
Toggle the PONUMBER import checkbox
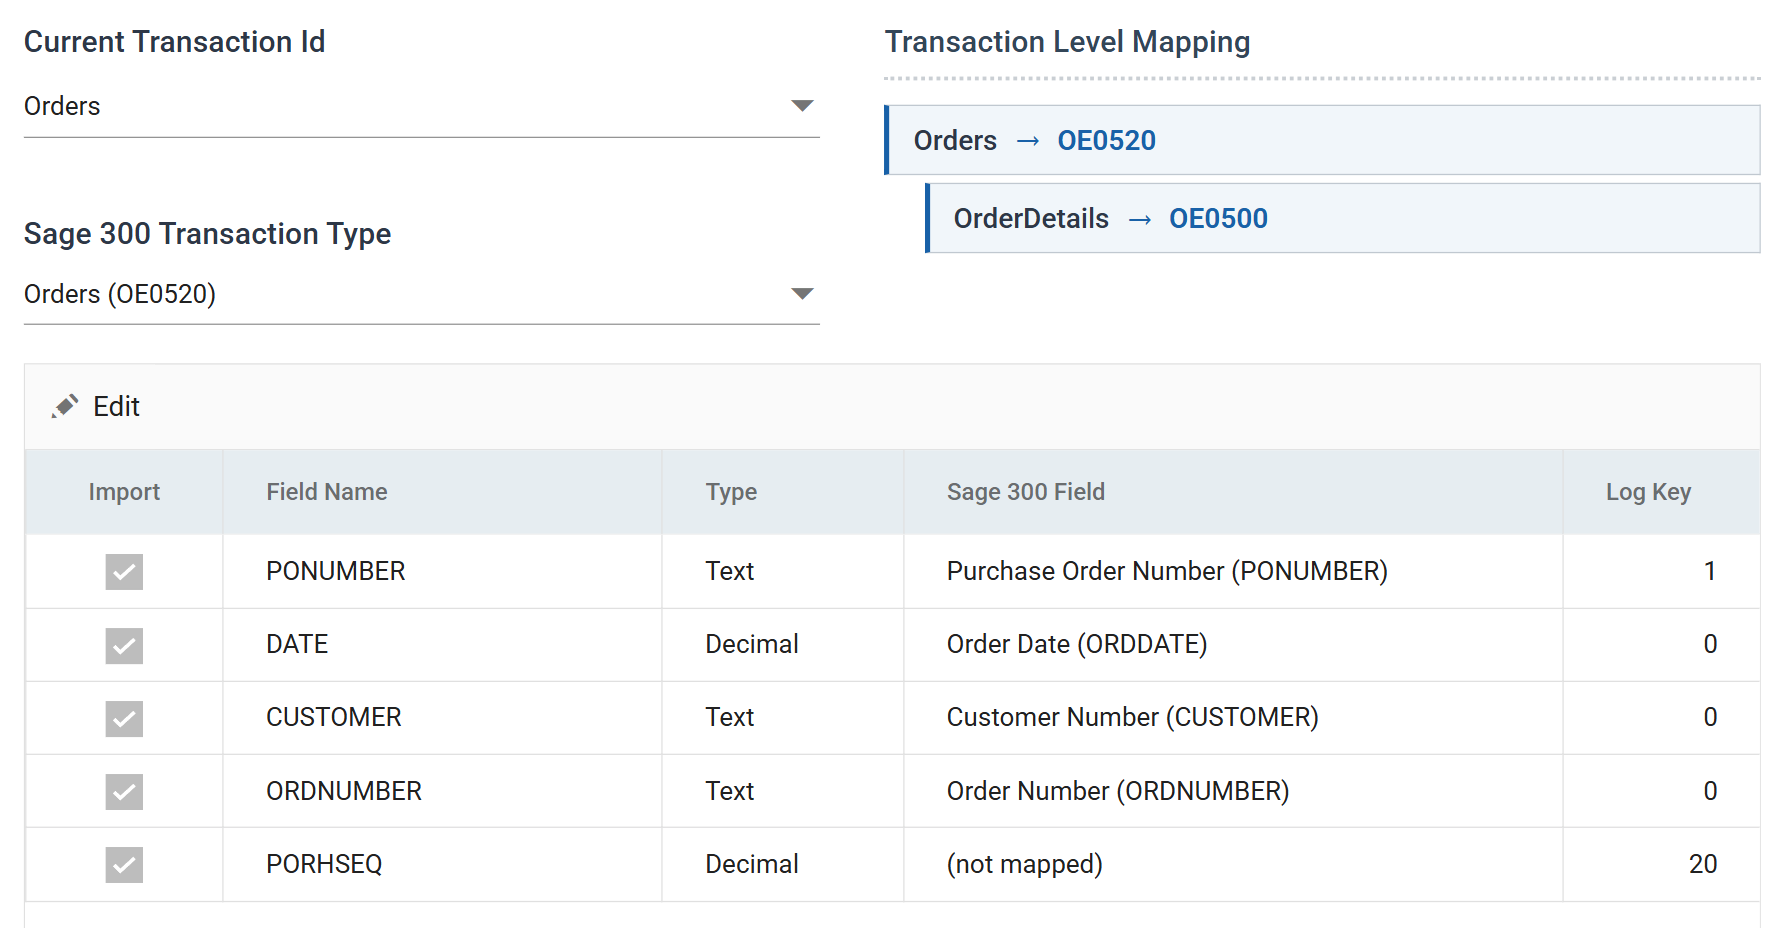point(124,572)
